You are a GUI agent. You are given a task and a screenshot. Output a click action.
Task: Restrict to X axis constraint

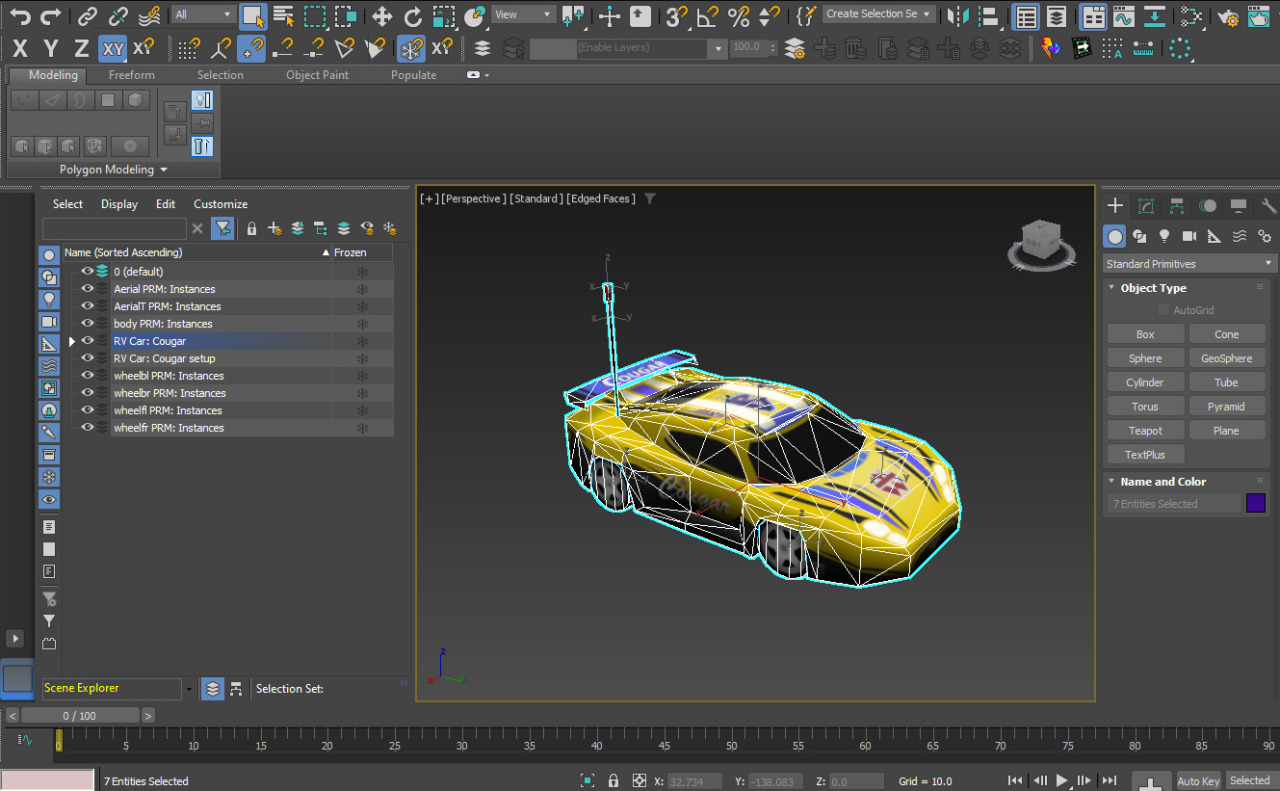(20, 48)
